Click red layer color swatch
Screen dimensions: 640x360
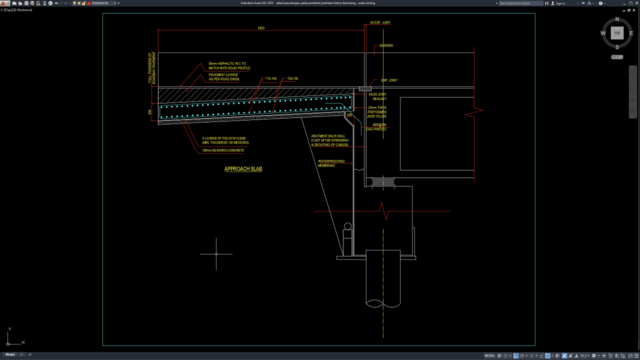coord(89,3)
